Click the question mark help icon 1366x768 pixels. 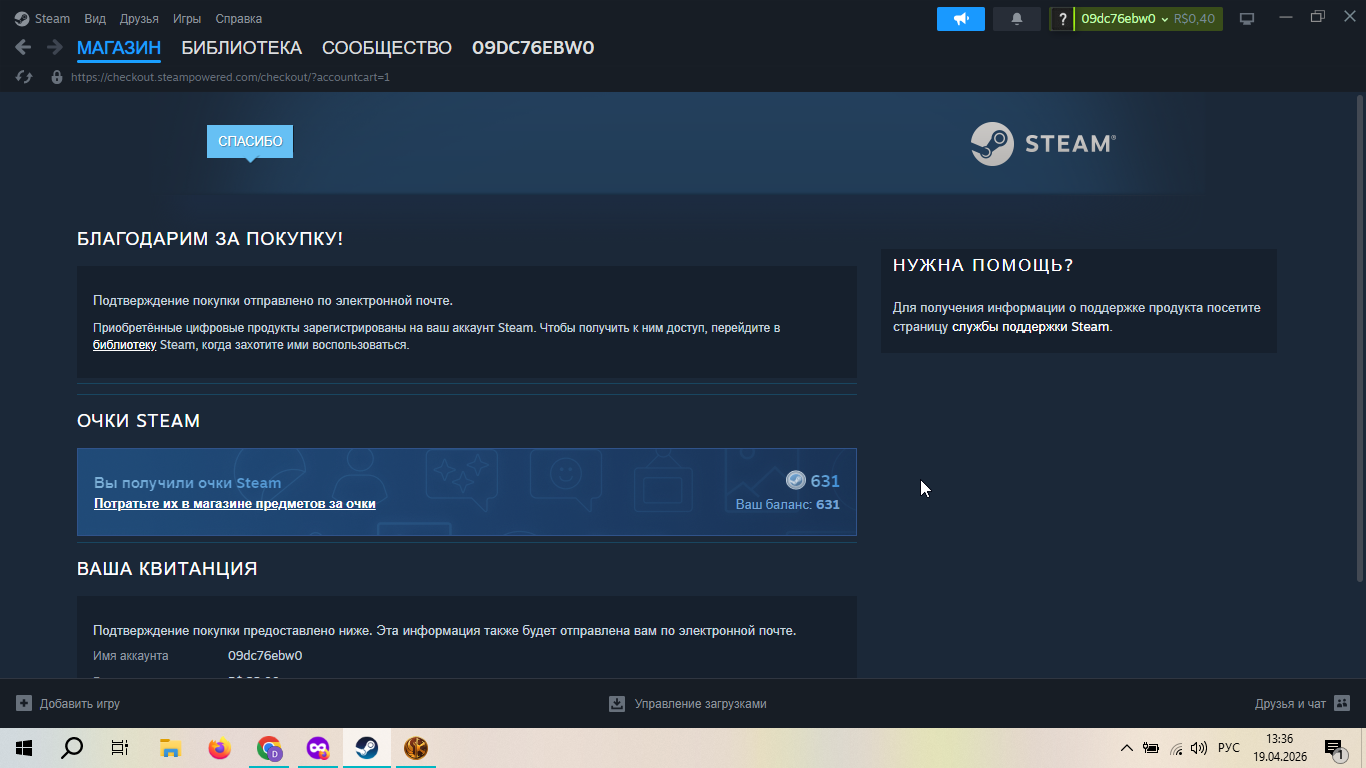click(x=1062, y=19)
